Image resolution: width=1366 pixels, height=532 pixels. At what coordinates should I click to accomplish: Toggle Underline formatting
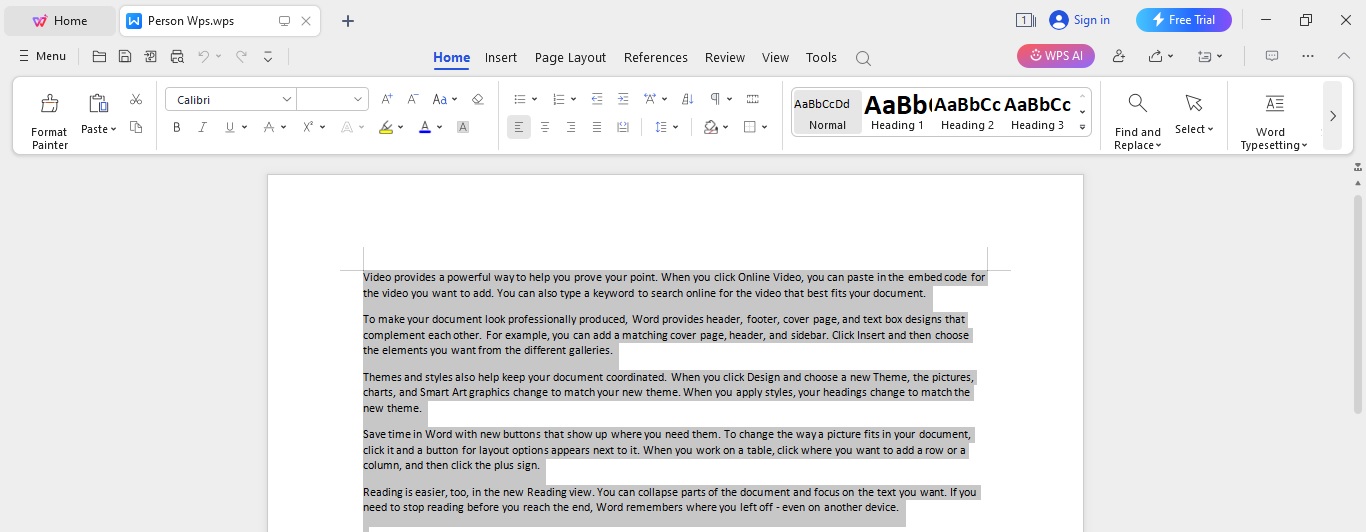(x=230, y=127)
